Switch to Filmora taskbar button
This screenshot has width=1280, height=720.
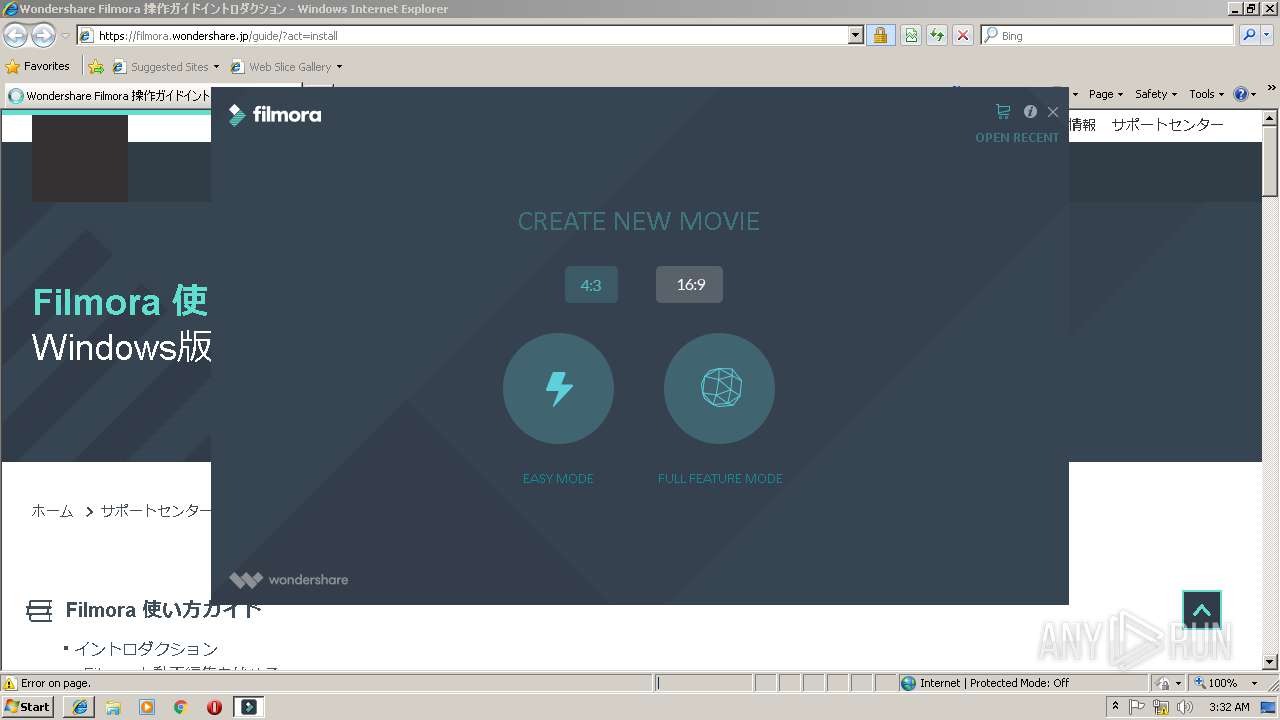(x=249, y=707)
